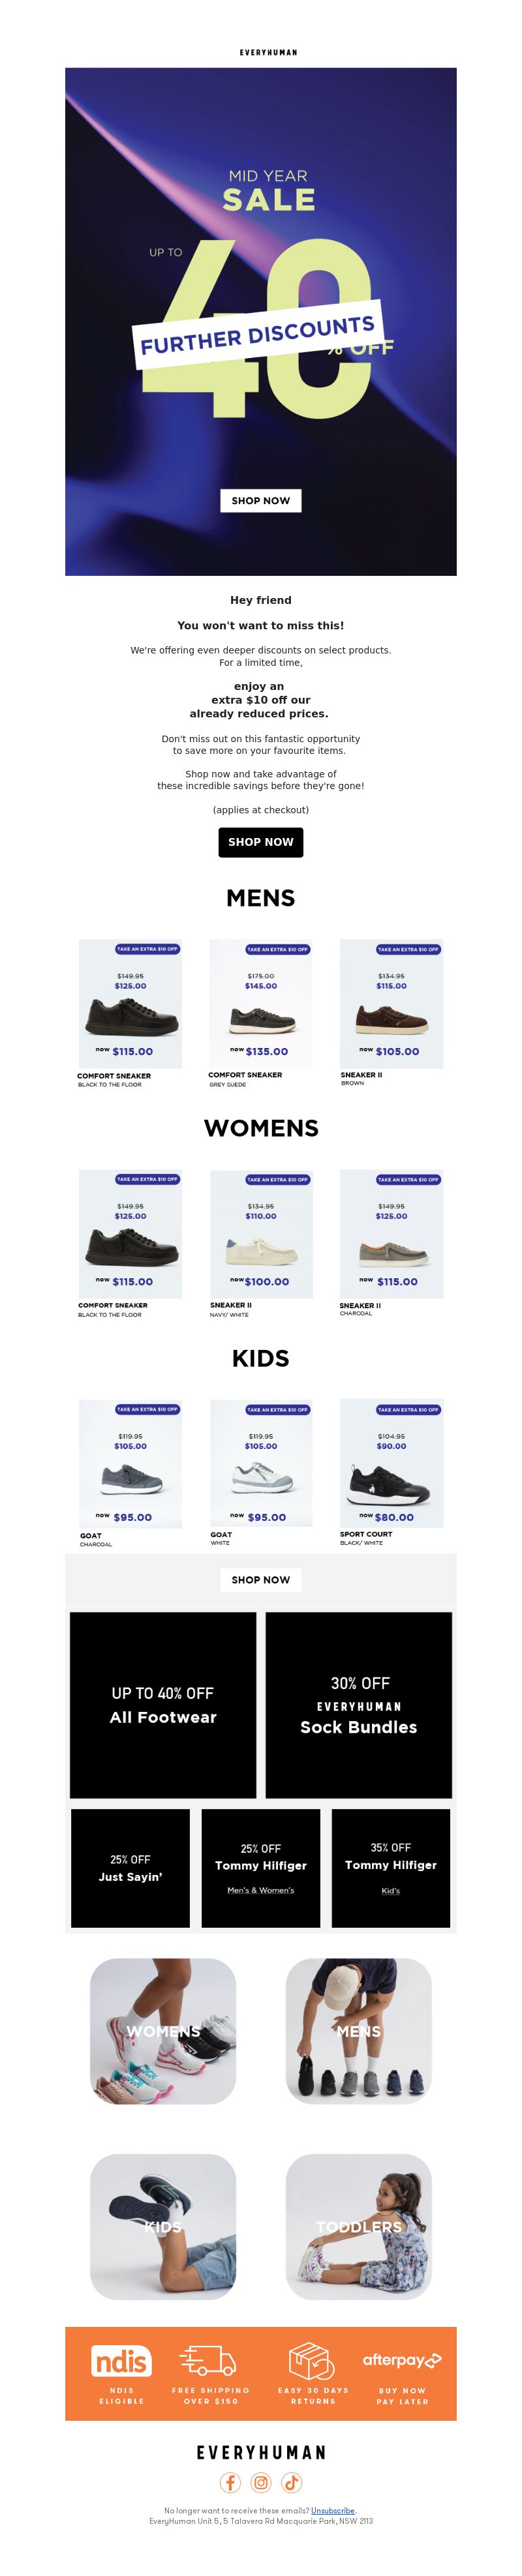The height and width of the screenshot is (2576, 522).
Task: Click the NDIS eligible logo
Action: click(122, 2361)
